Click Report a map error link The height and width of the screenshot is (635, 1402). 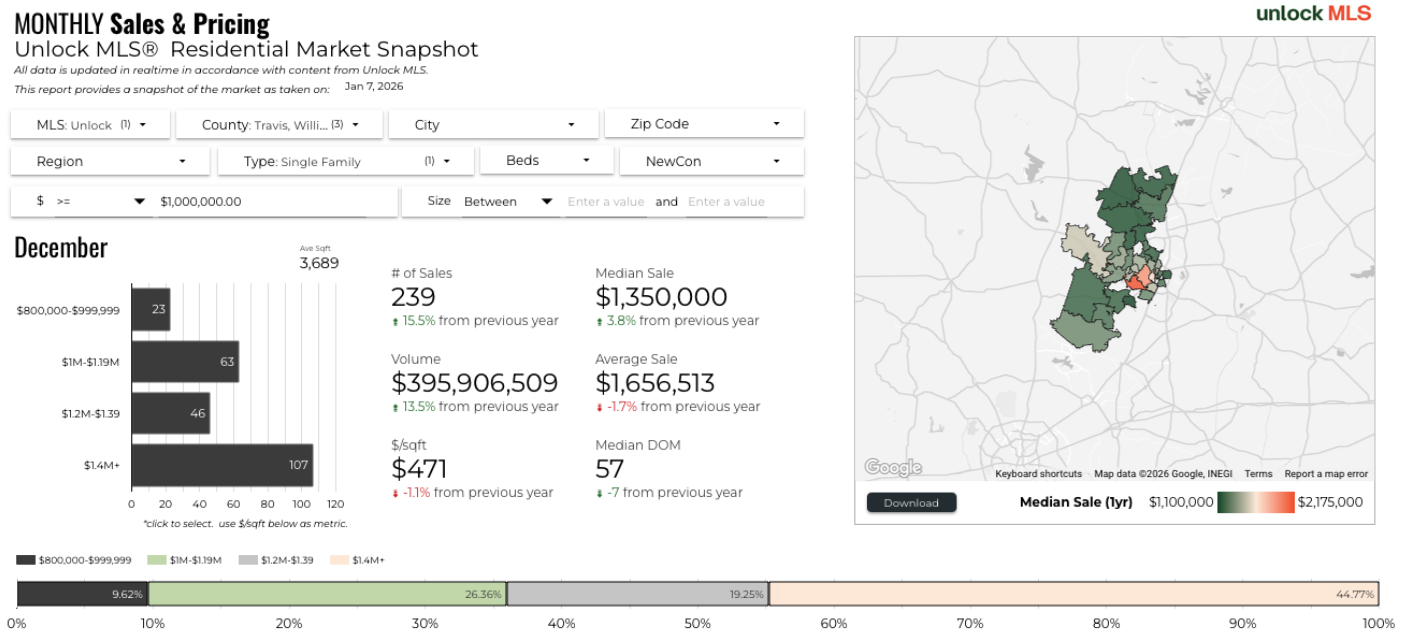click(1326, 474)
